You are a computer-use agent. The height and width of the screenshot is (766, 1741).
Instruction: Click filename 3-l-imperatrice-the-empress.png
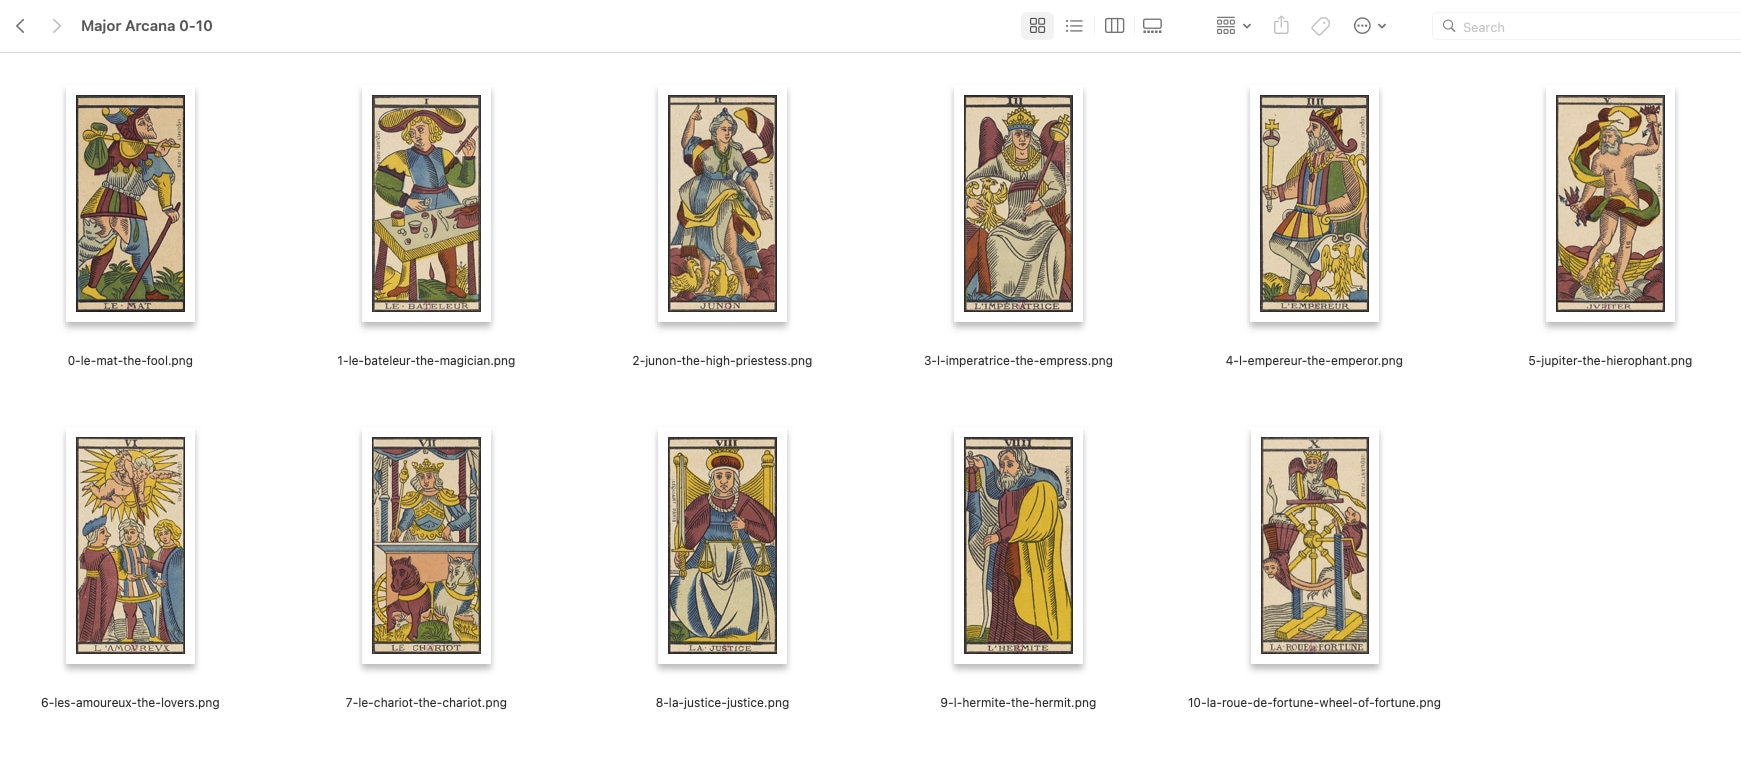1018,361
